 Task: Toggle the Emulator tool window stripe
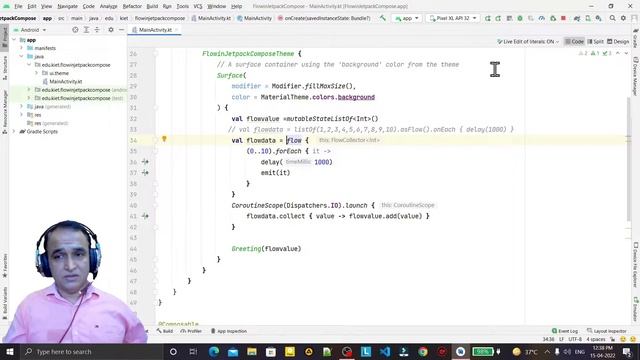tap(636, 309)
